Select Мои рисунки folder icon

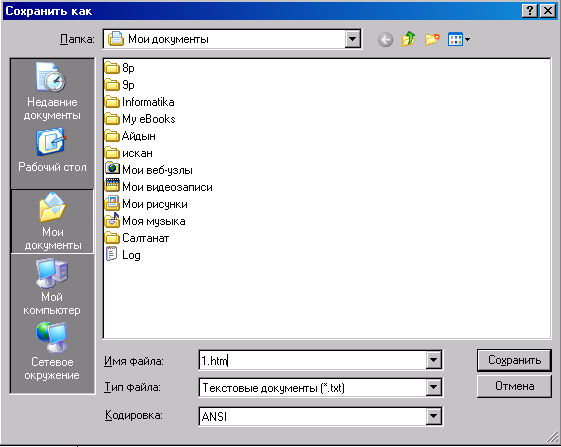[112, 203]
